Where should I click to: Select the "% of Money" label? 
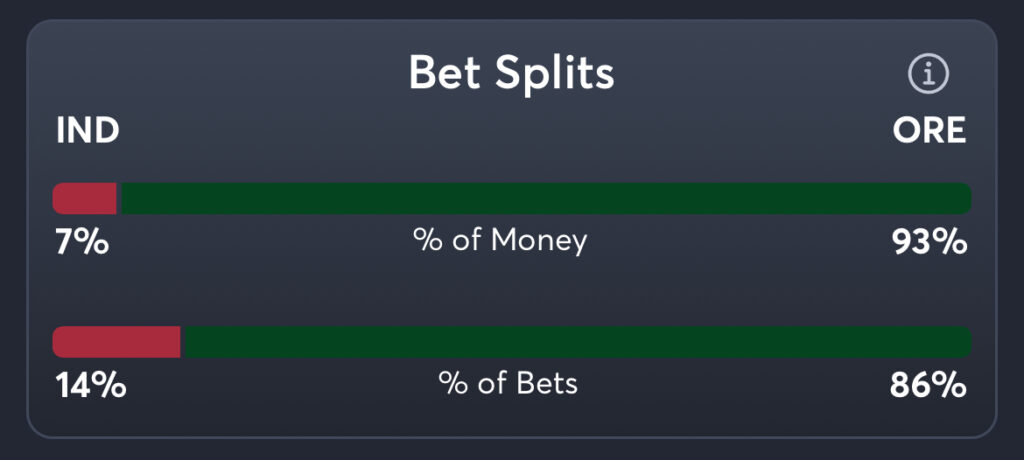[x=500, y=241]
